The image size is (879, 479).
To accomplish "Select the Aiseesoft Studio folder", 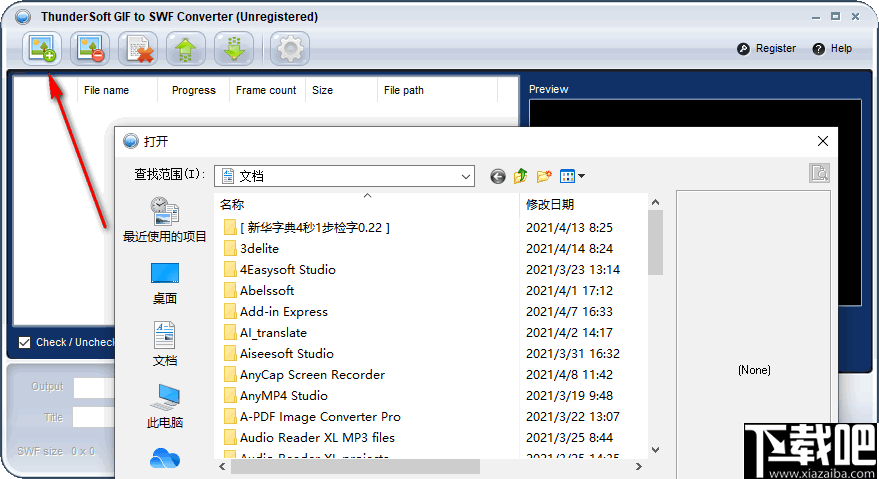I will point(279,354).
